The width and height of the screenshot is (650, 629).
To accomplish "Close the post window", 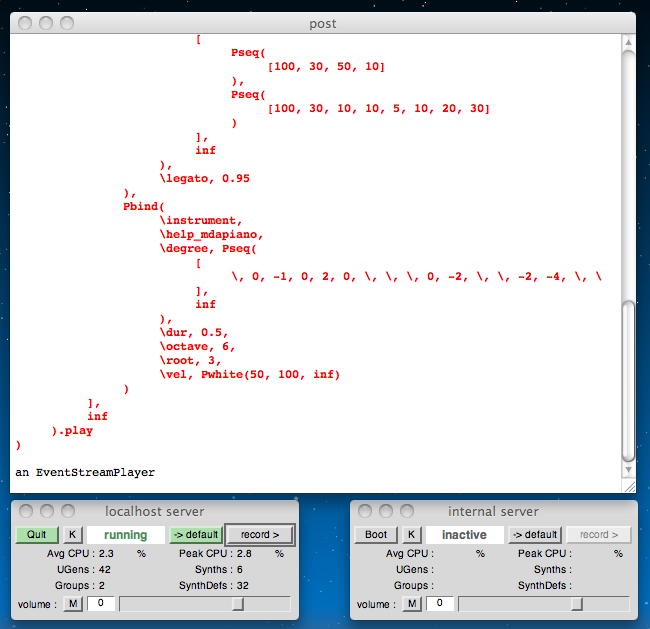I will pyautogui.click(x=25, y=23).
